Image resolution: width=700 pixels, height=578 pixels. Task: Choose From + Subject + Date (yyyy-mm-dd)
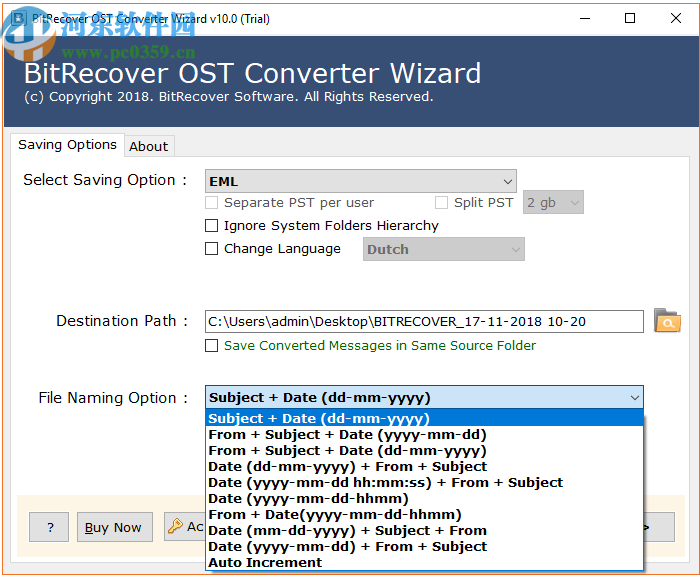pyautogui.click(x=424, y=434)
